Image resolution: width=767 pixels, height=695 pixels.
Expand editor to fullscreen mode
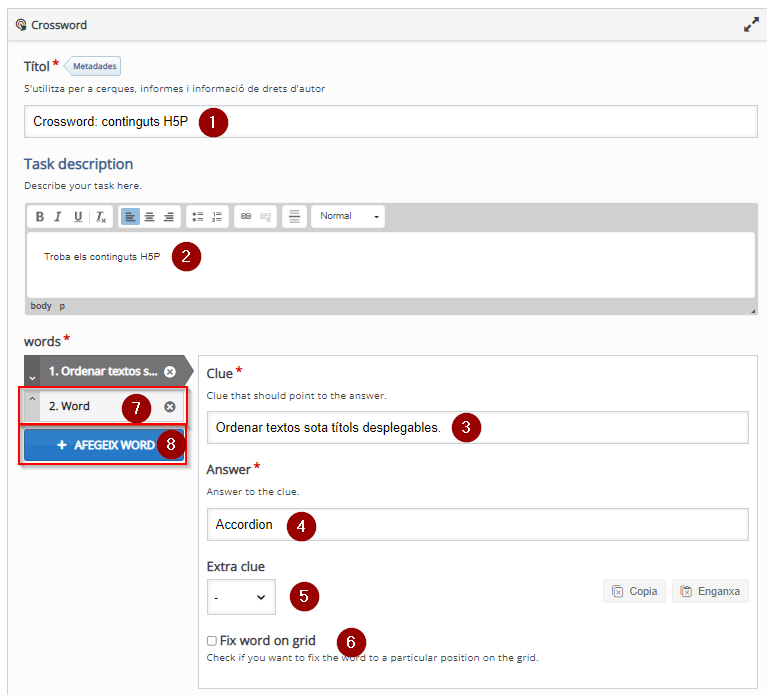coord(751,24)
